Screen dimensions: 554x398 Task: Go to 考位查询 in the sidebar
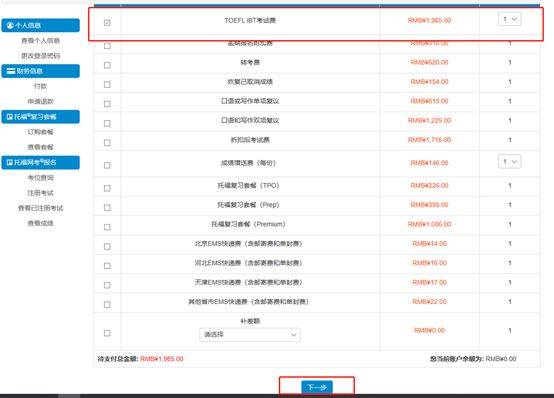[41, 177]
